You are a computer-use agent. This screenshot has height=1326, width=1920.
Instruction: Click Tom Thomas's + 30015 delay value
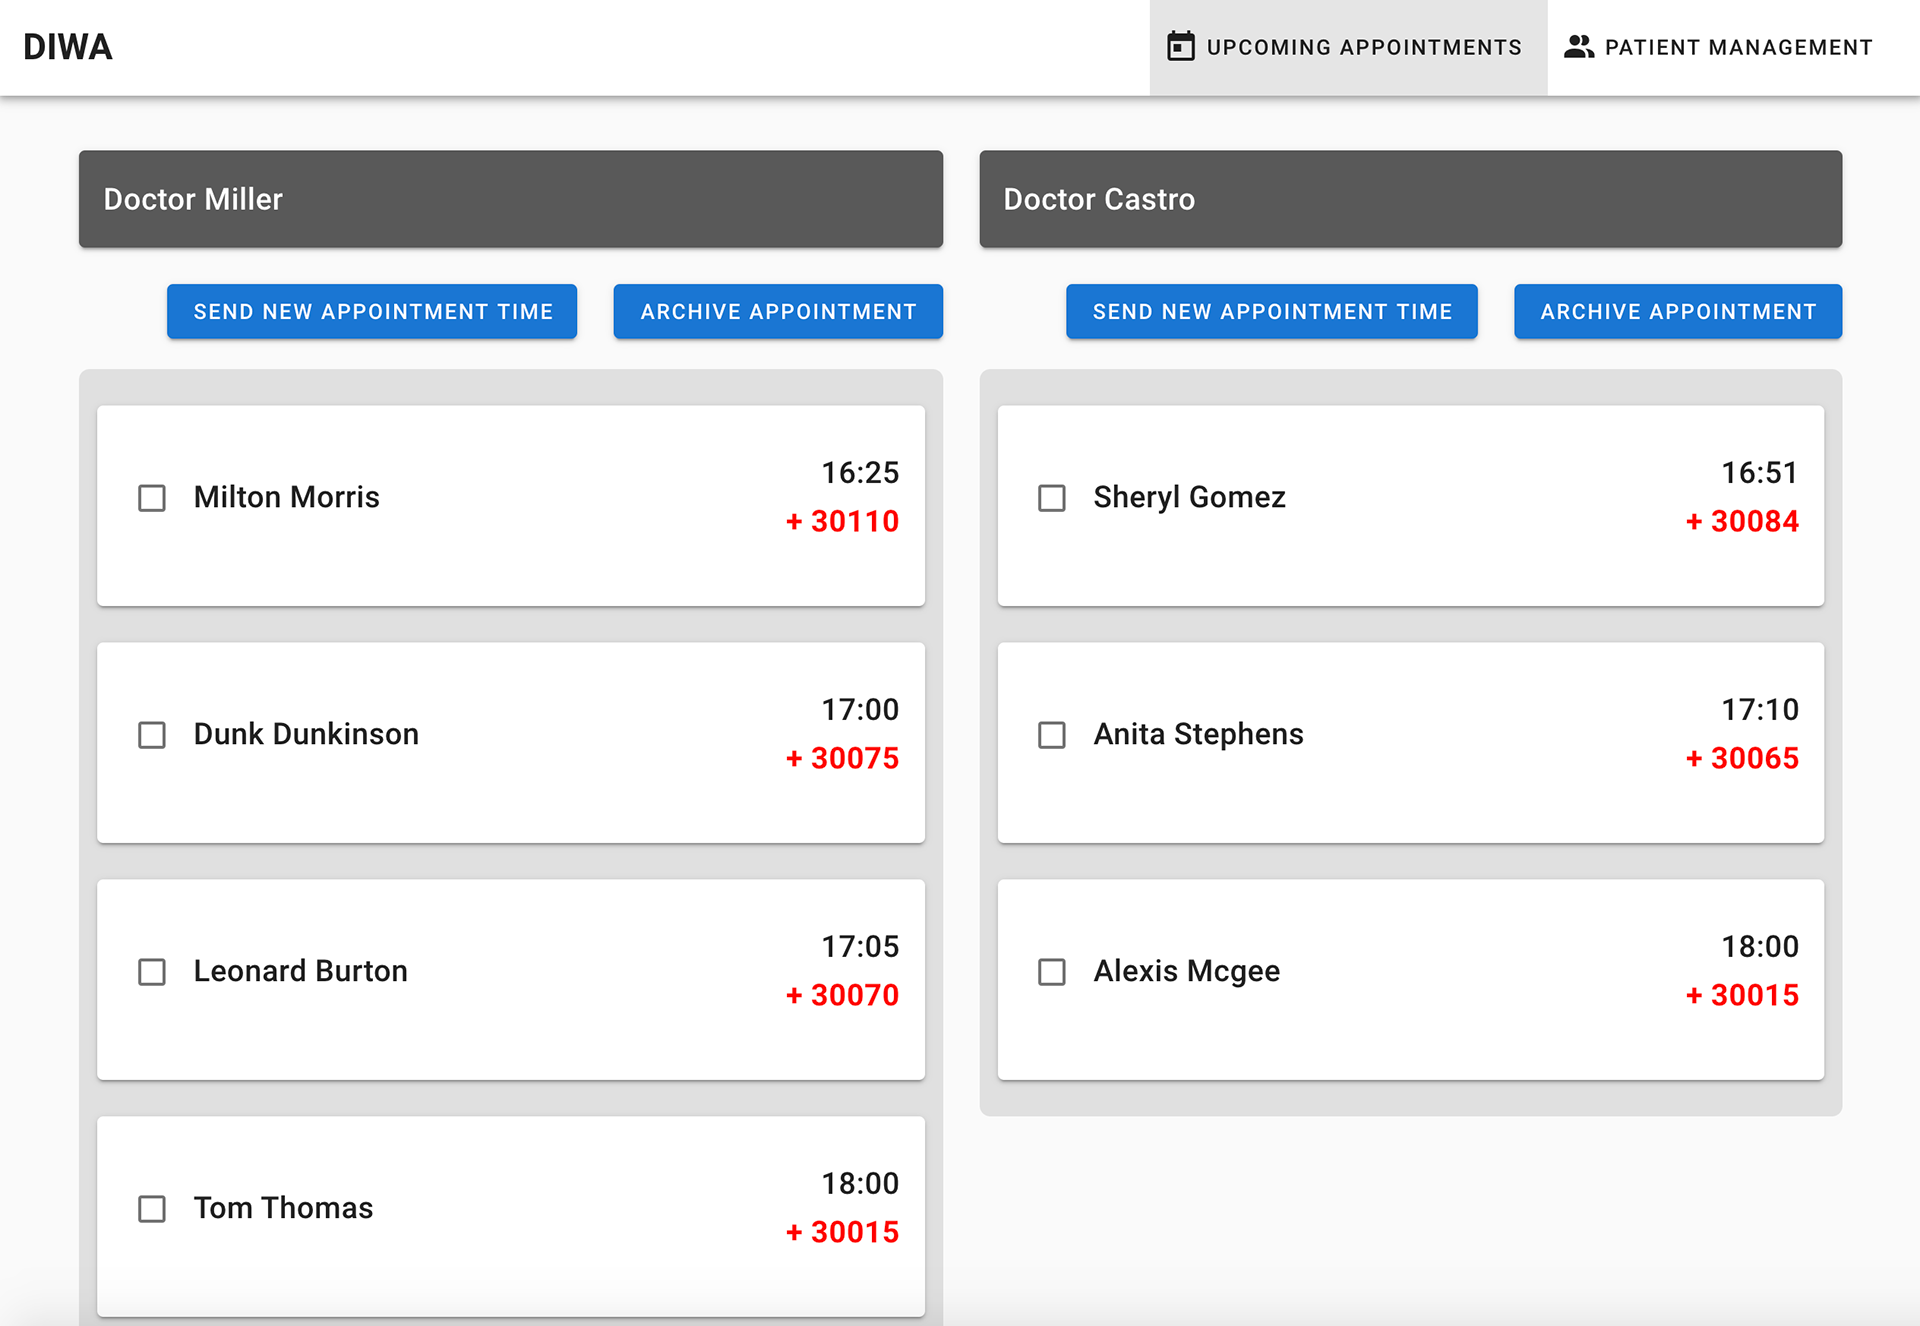point(842,1232)
